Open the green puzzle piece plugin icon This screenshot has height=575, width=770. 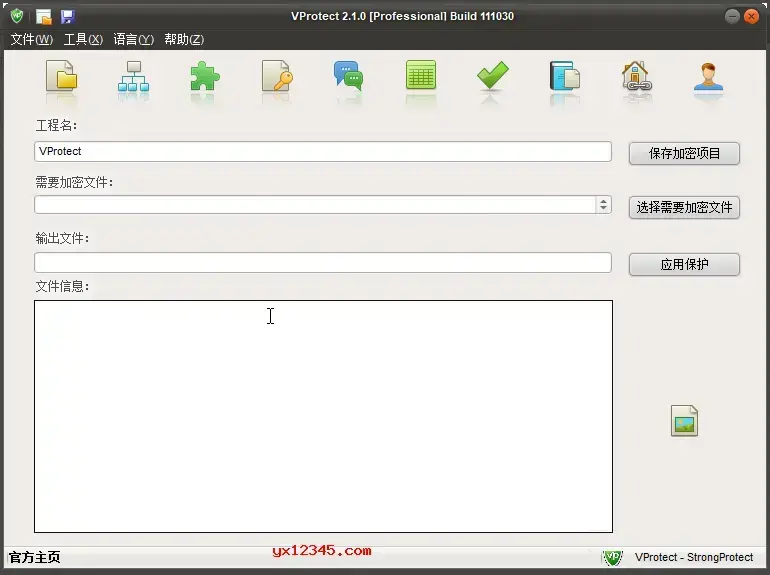pos(205,77)
